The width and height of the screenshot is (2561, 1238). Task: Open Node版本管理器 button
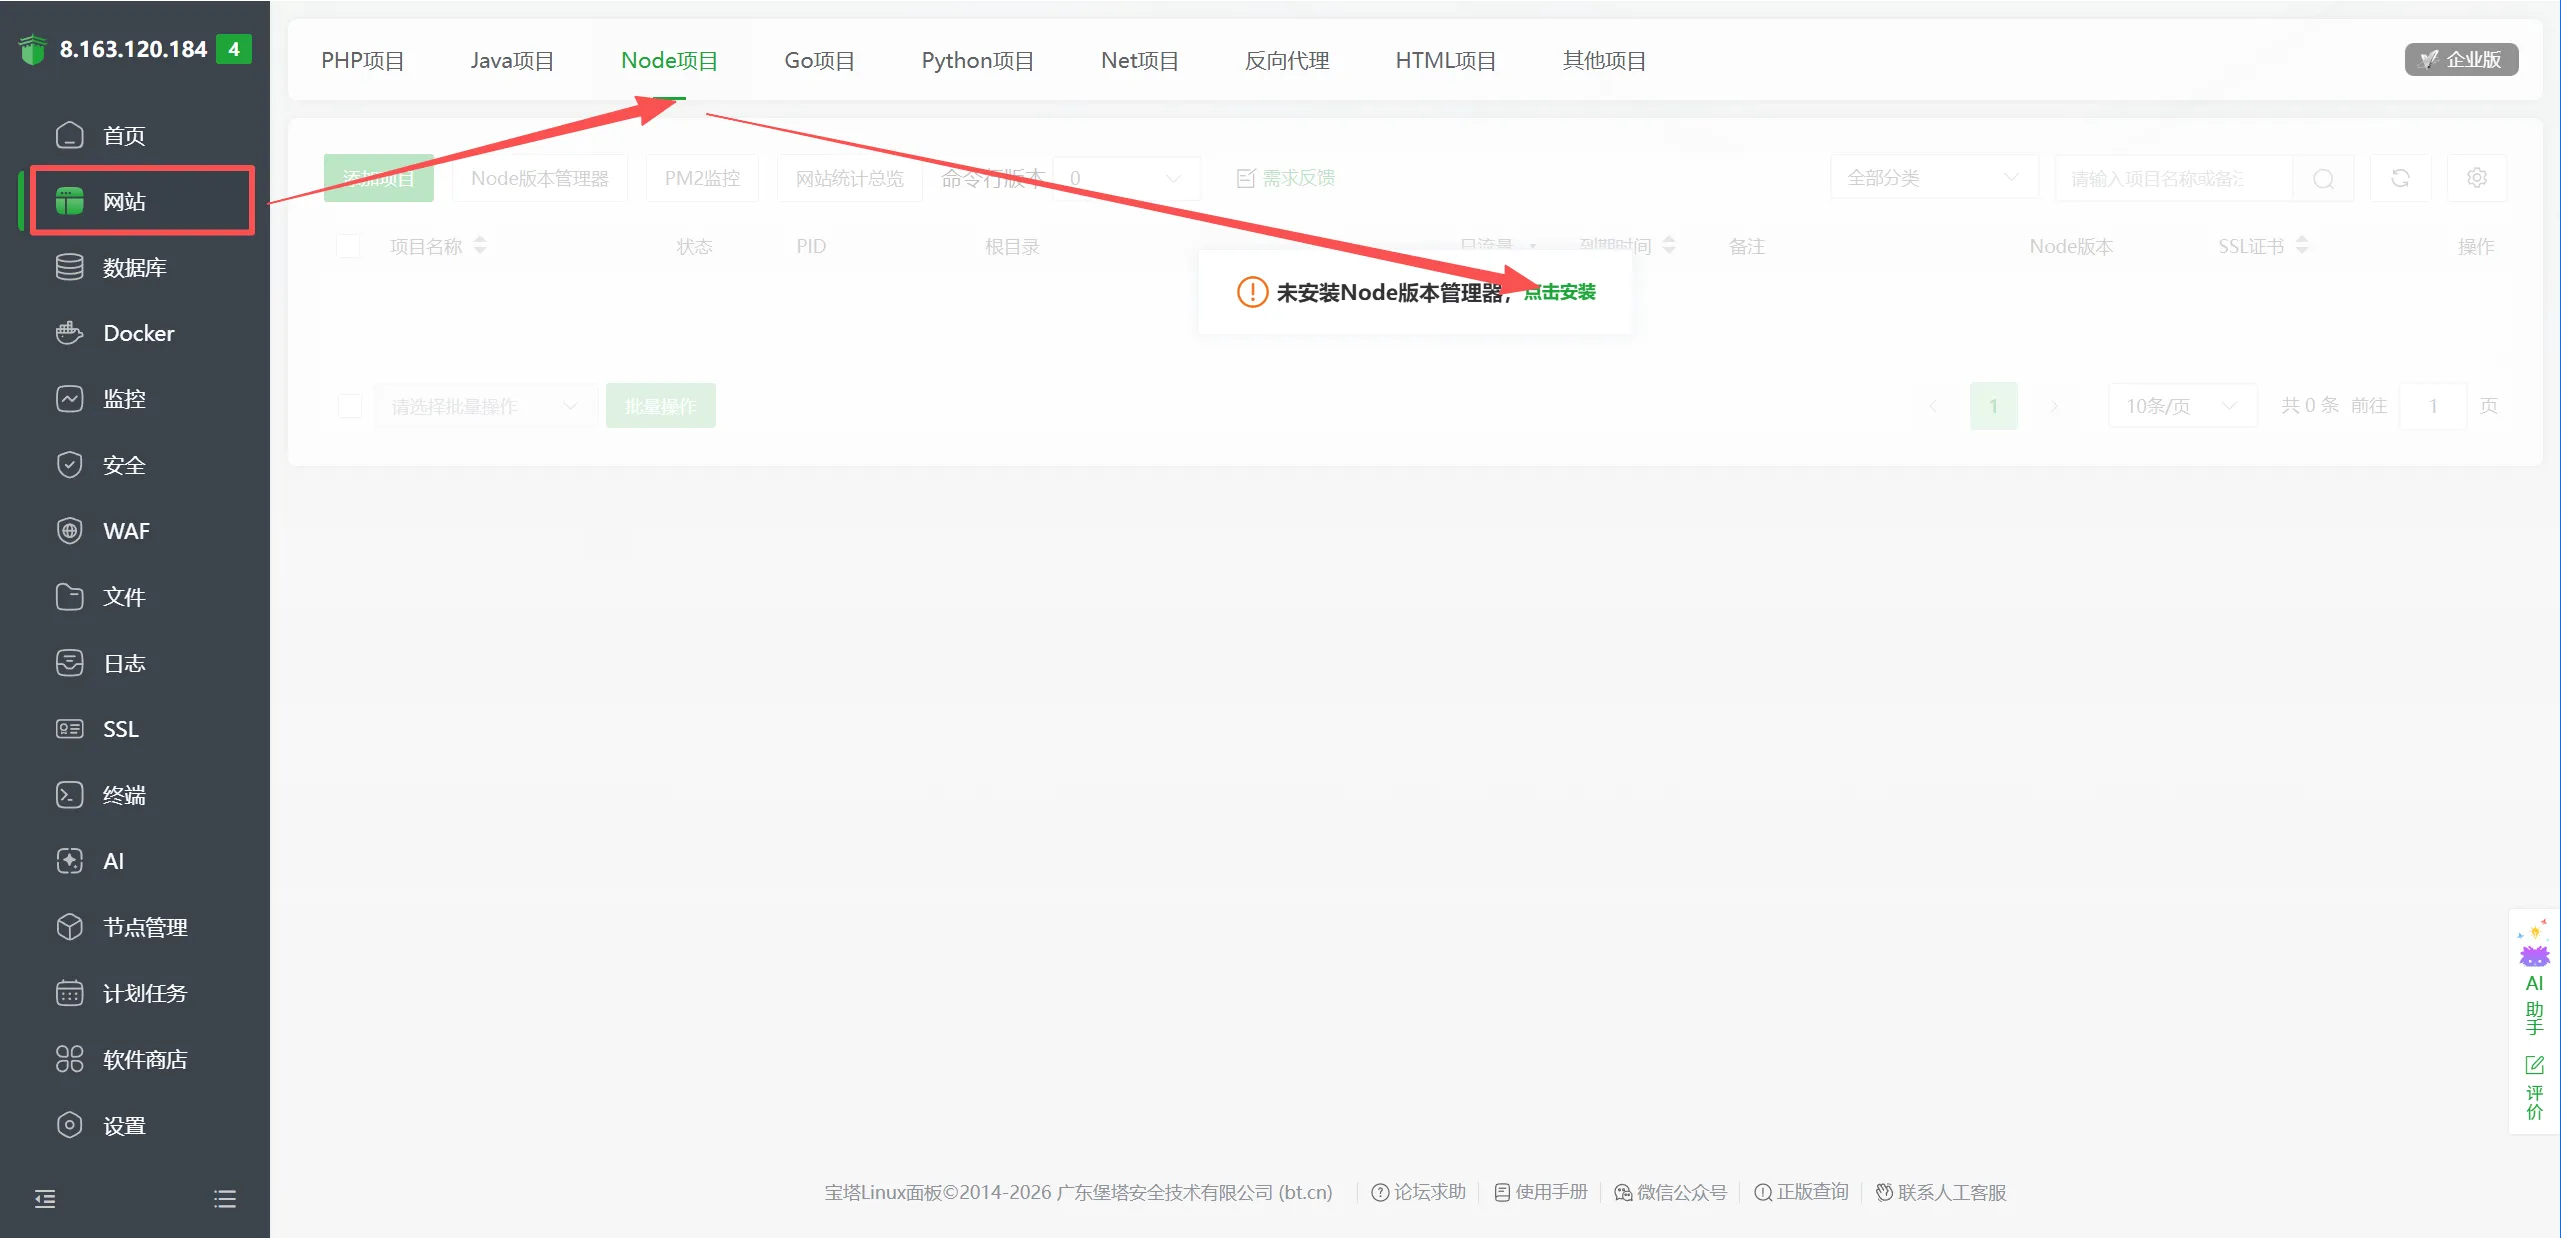(x=540, y=178)
